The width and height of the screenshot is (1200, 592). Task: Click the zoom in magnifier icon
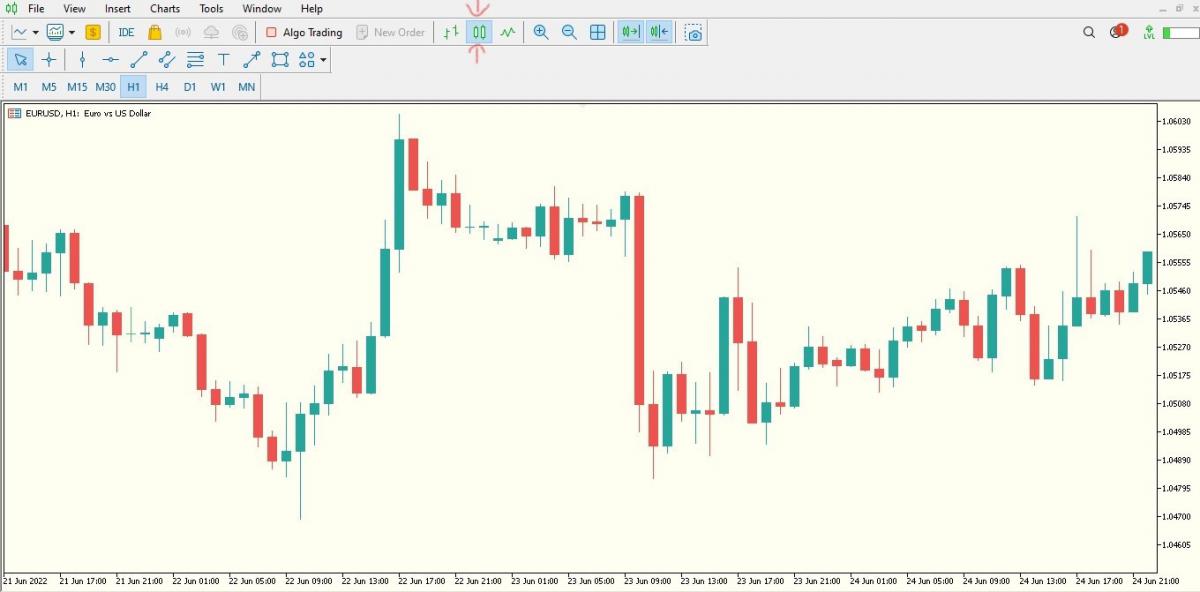tap(541, 32)
